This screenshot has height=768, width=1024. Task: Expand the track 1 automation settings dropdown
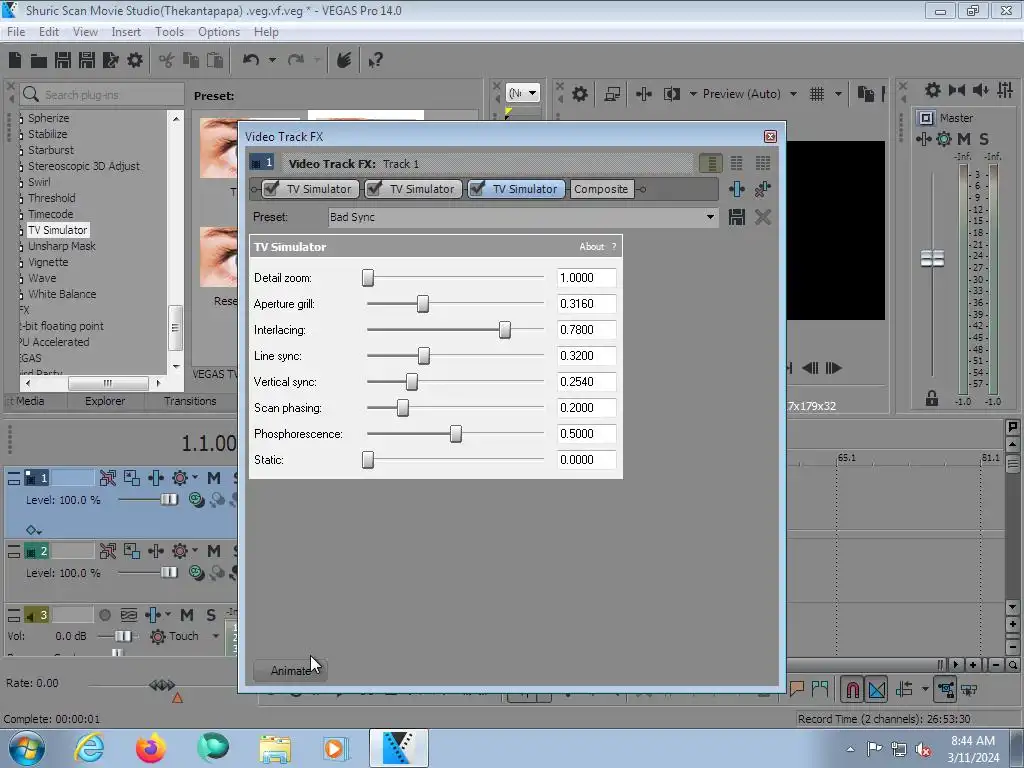pyautogui.click(x=195, y=478)
